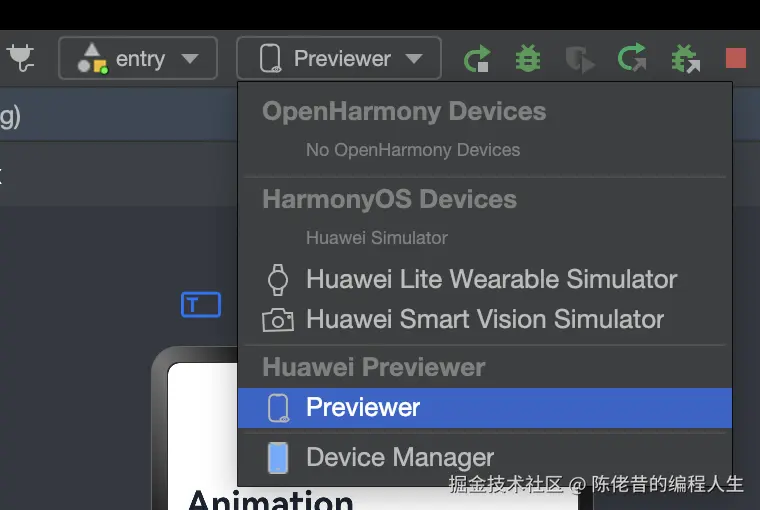Select Huawei Lite Wearable Simulator
Image resolution: width=760 pixels, height=510 pixels.
[x=491, y=279]
